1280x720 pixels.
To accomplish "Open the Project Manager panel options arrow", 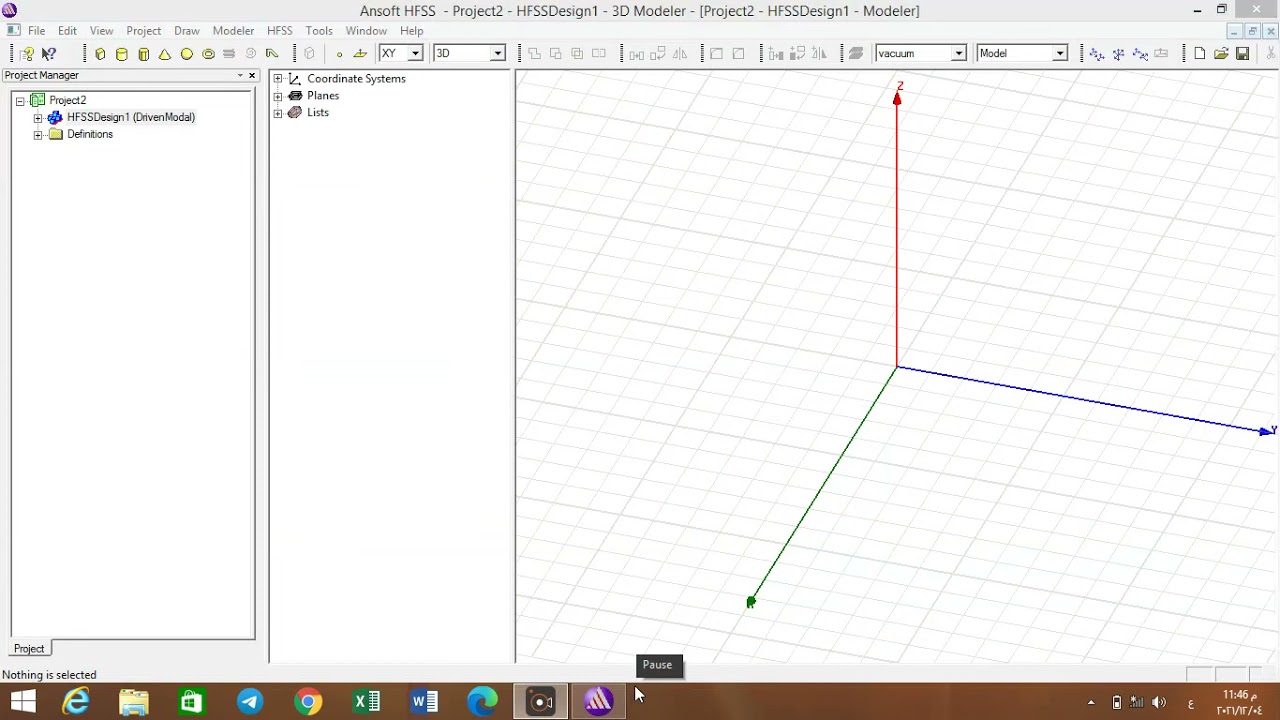I will tap(240, 76).
